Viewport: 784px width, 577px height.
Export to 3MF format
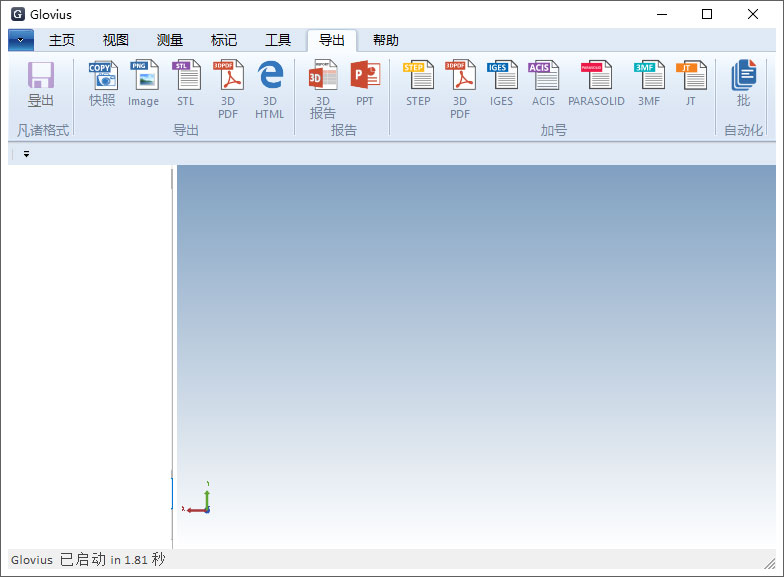tap(649, 84)
